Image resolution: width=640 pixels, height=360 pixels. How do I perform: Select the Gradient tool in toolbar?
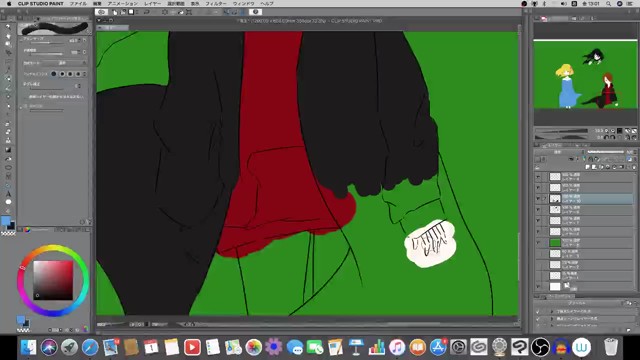8,150
